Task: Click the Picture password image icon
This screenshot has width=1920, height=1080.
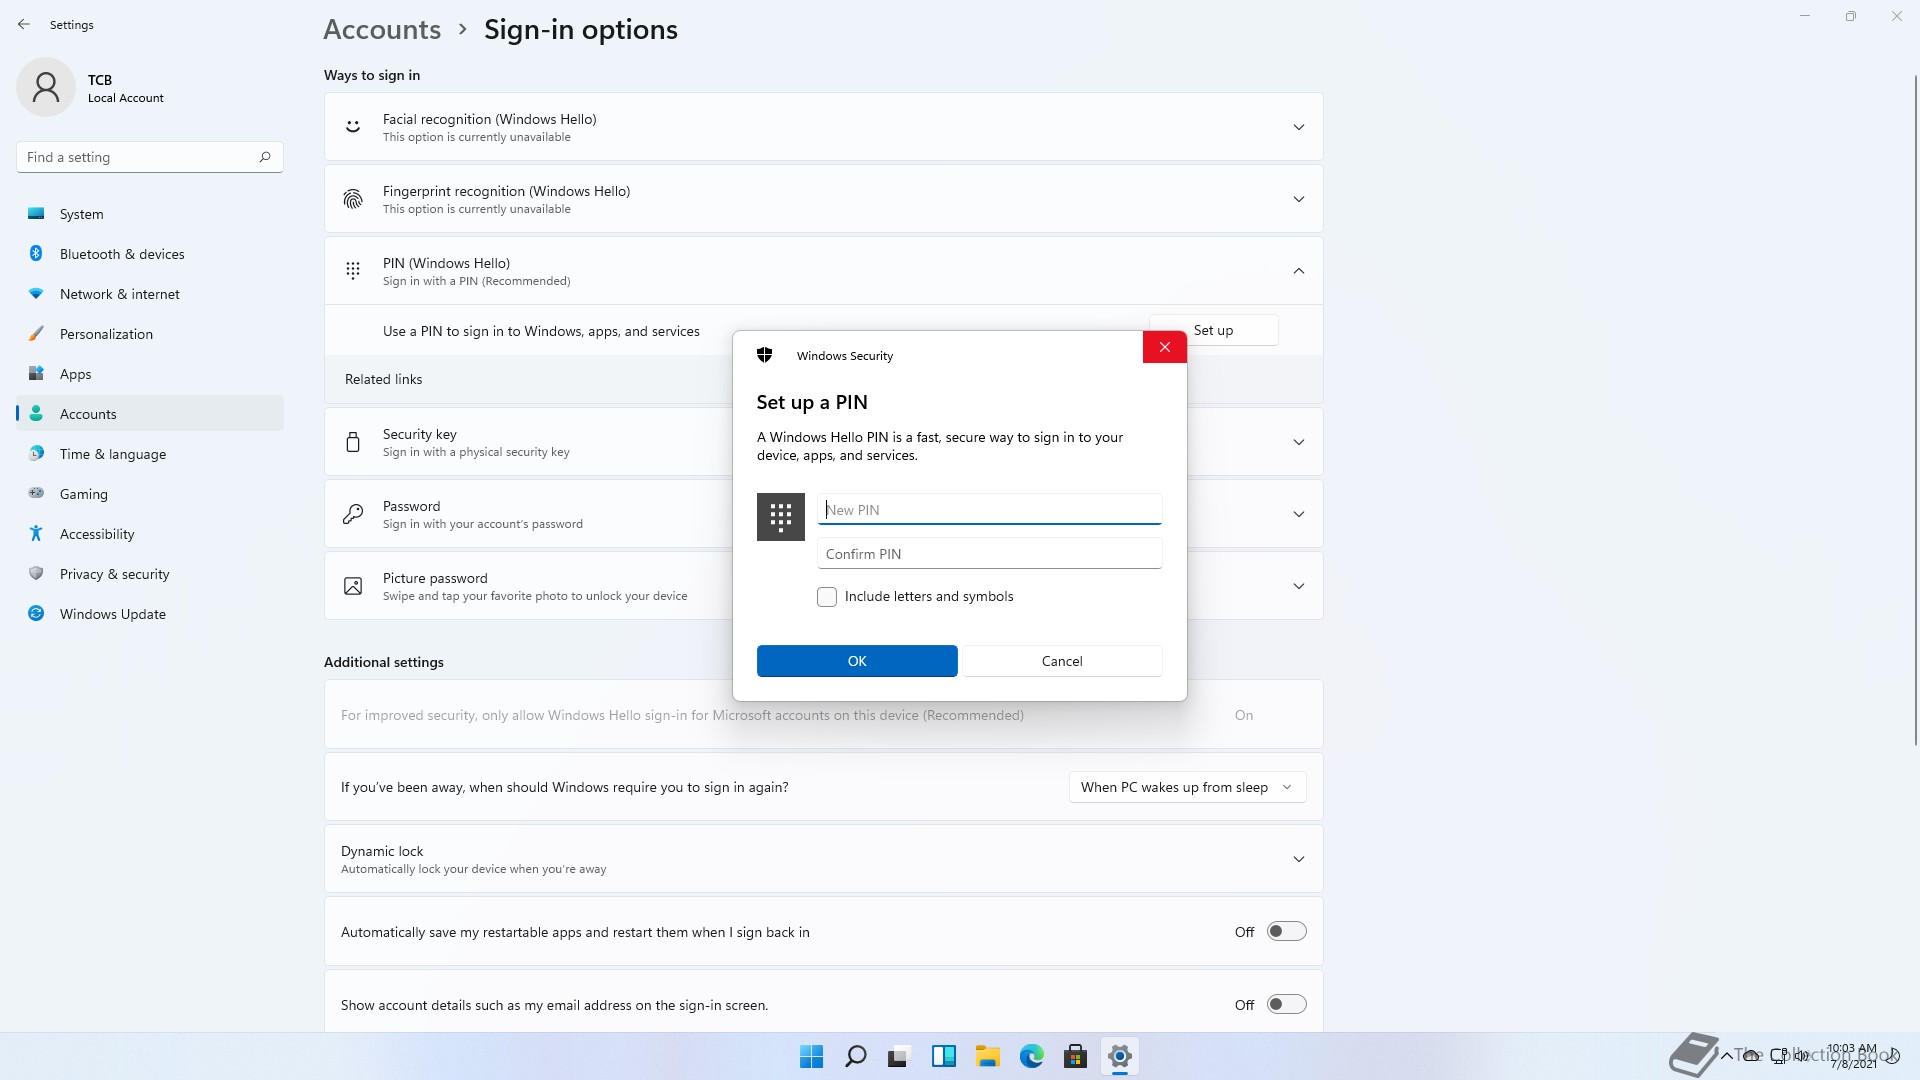Action: pos(353,586)
